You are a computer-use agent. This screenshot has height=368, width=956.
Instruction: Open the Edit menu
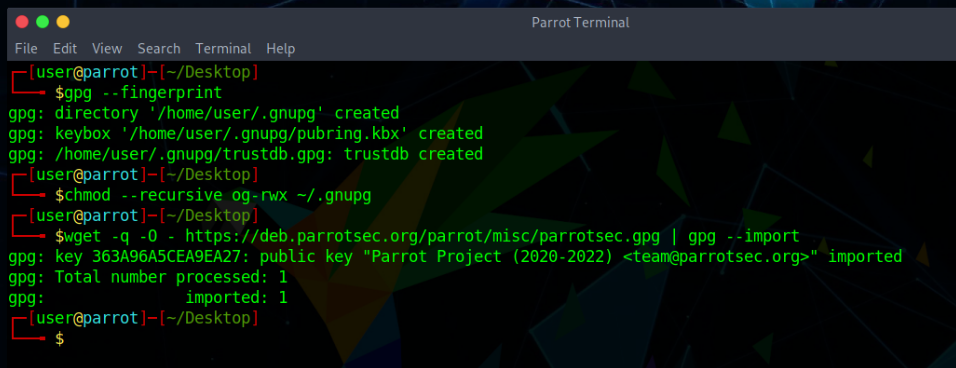[65, 49]
